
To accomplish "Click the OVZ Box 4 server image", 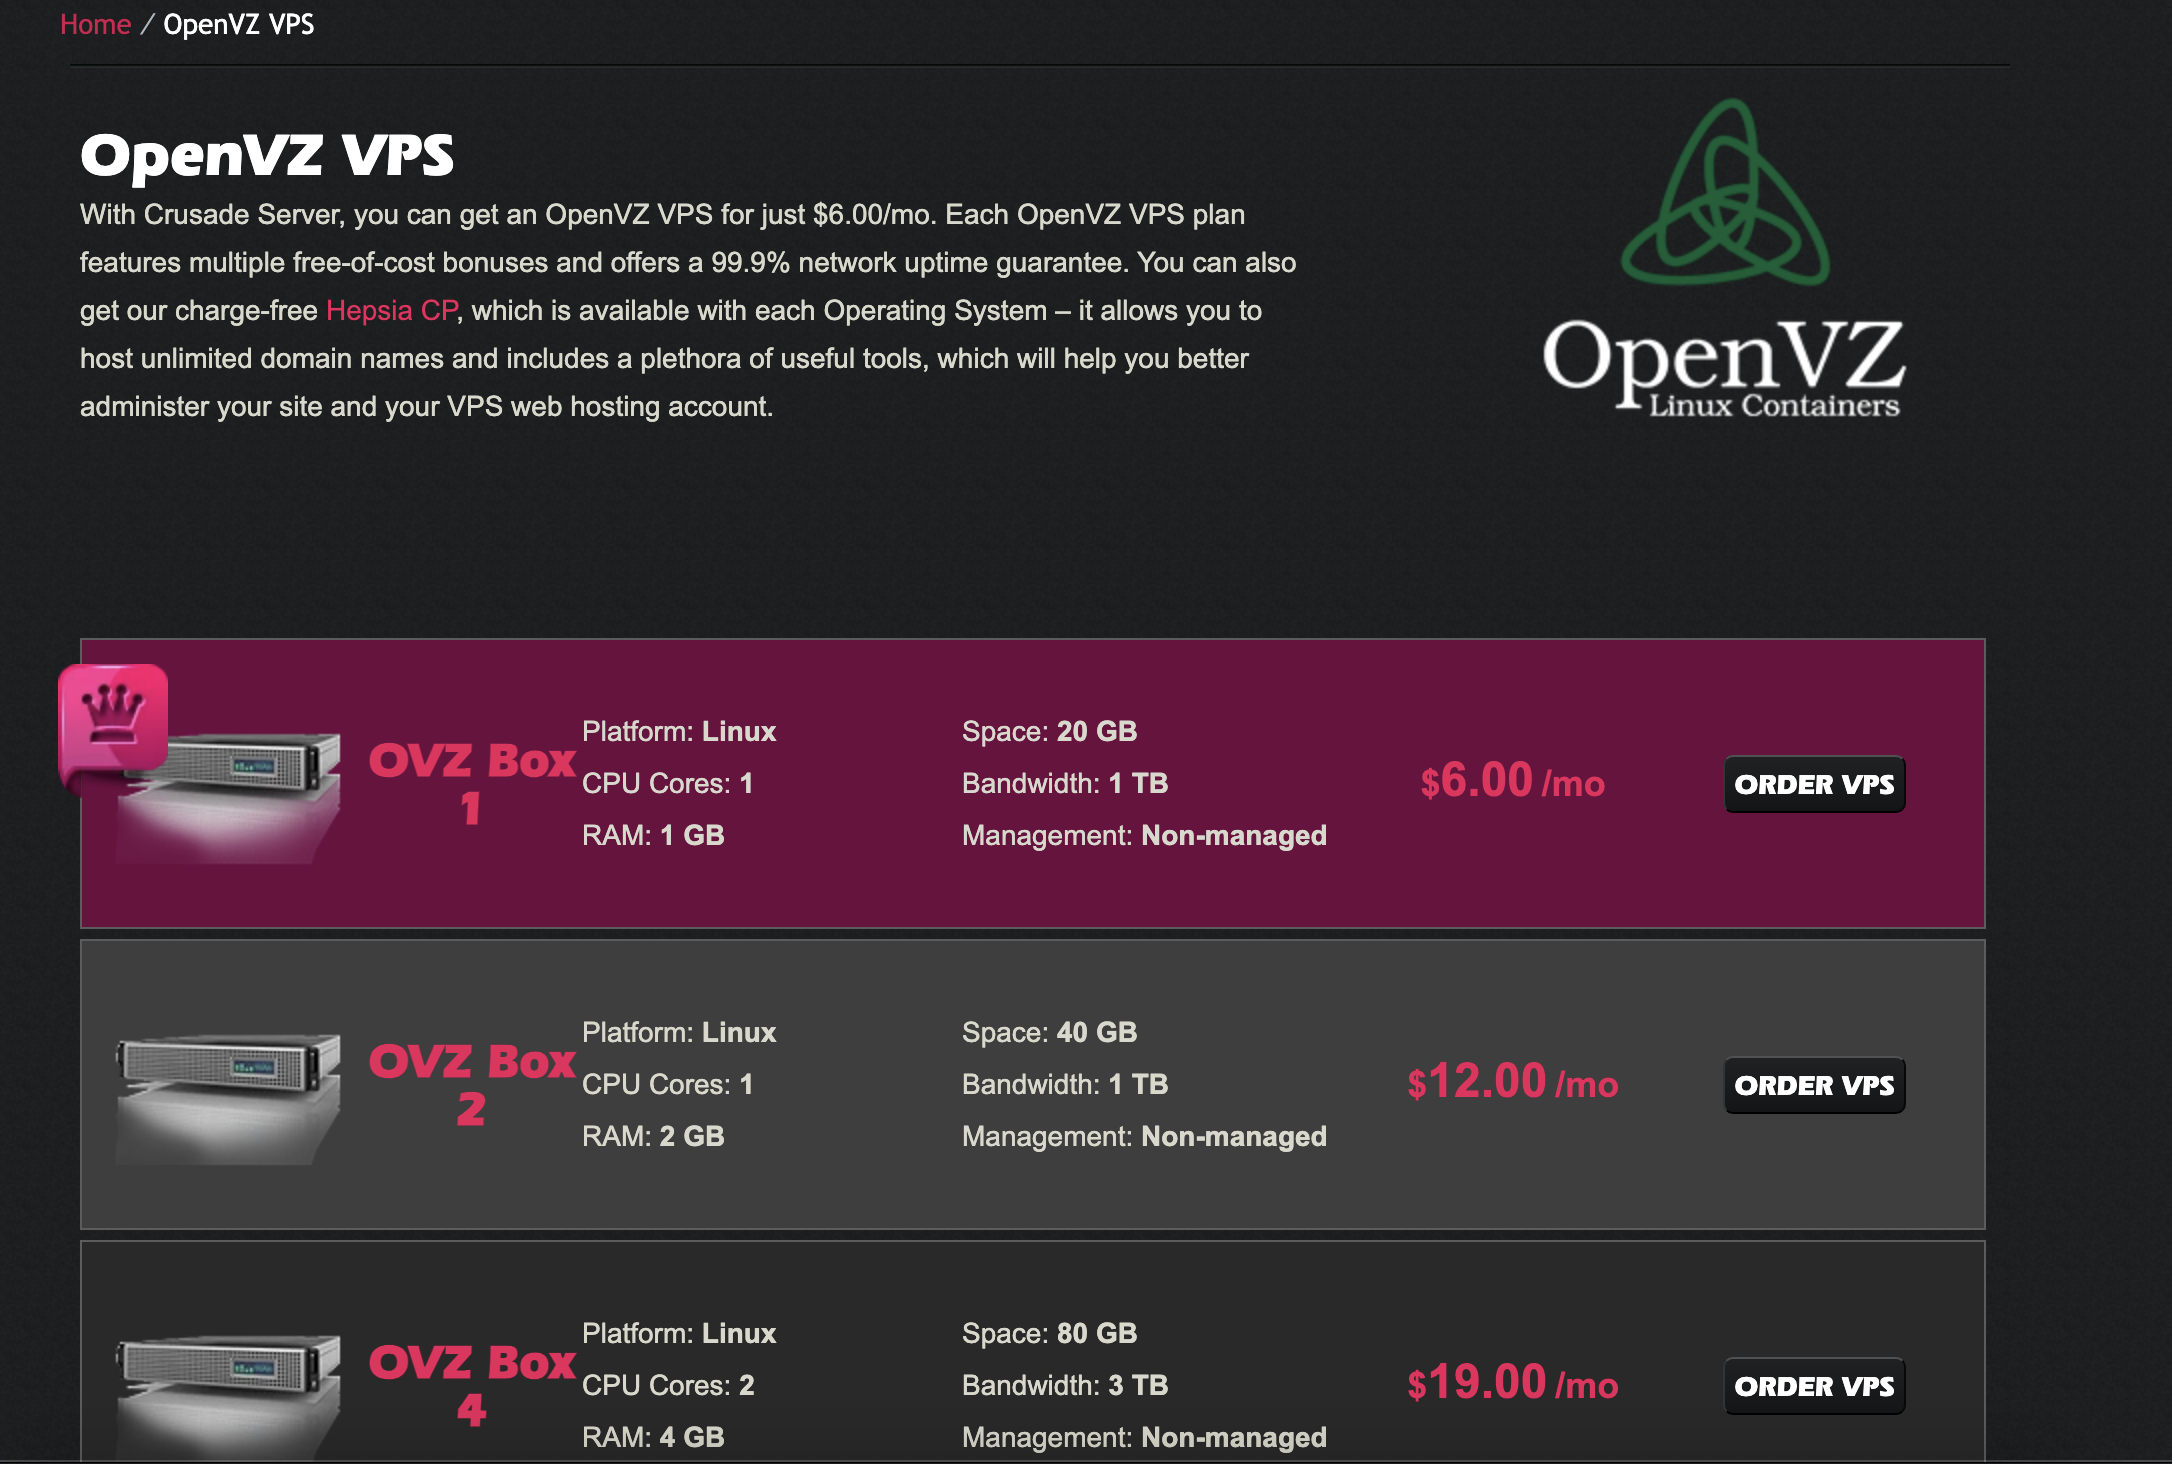I will tap(228, 1398).
